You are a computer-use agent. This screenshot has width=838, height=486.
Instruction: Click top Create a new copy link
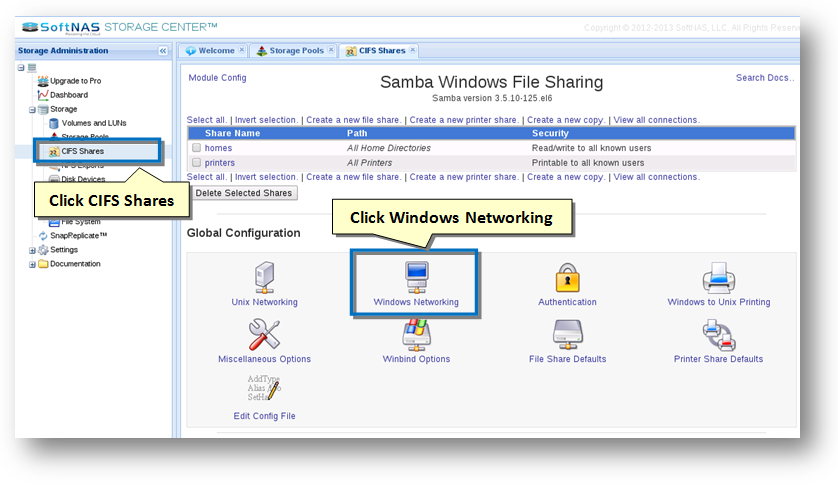566,120
